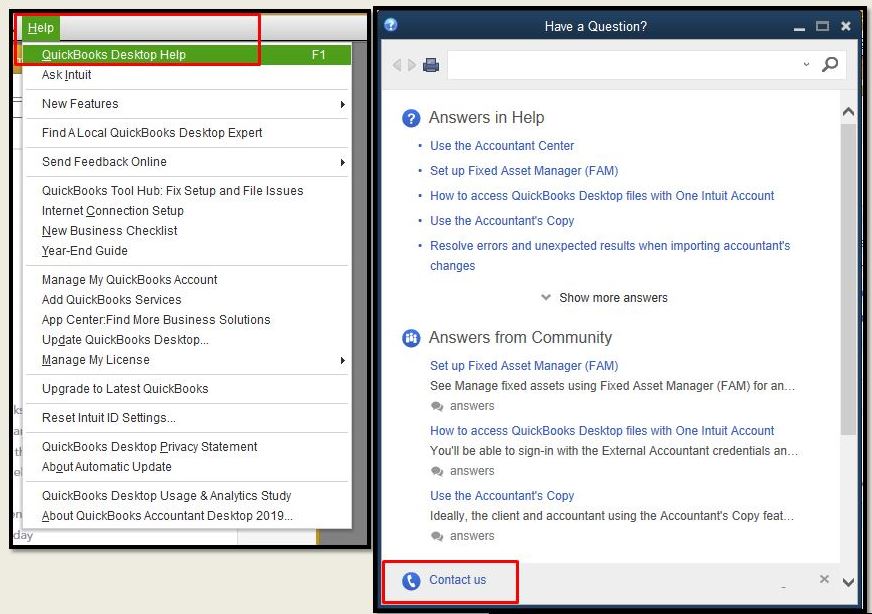Screen dimensions: 872x614
Task: Dismiss the Contact us bar with X
Action: point(824,580)
